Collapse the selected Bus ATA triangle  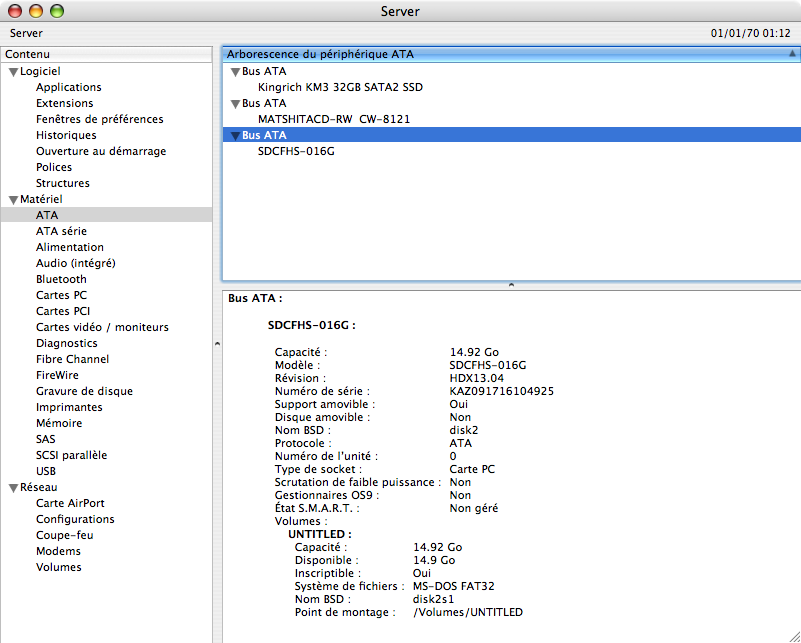[235, 136]
